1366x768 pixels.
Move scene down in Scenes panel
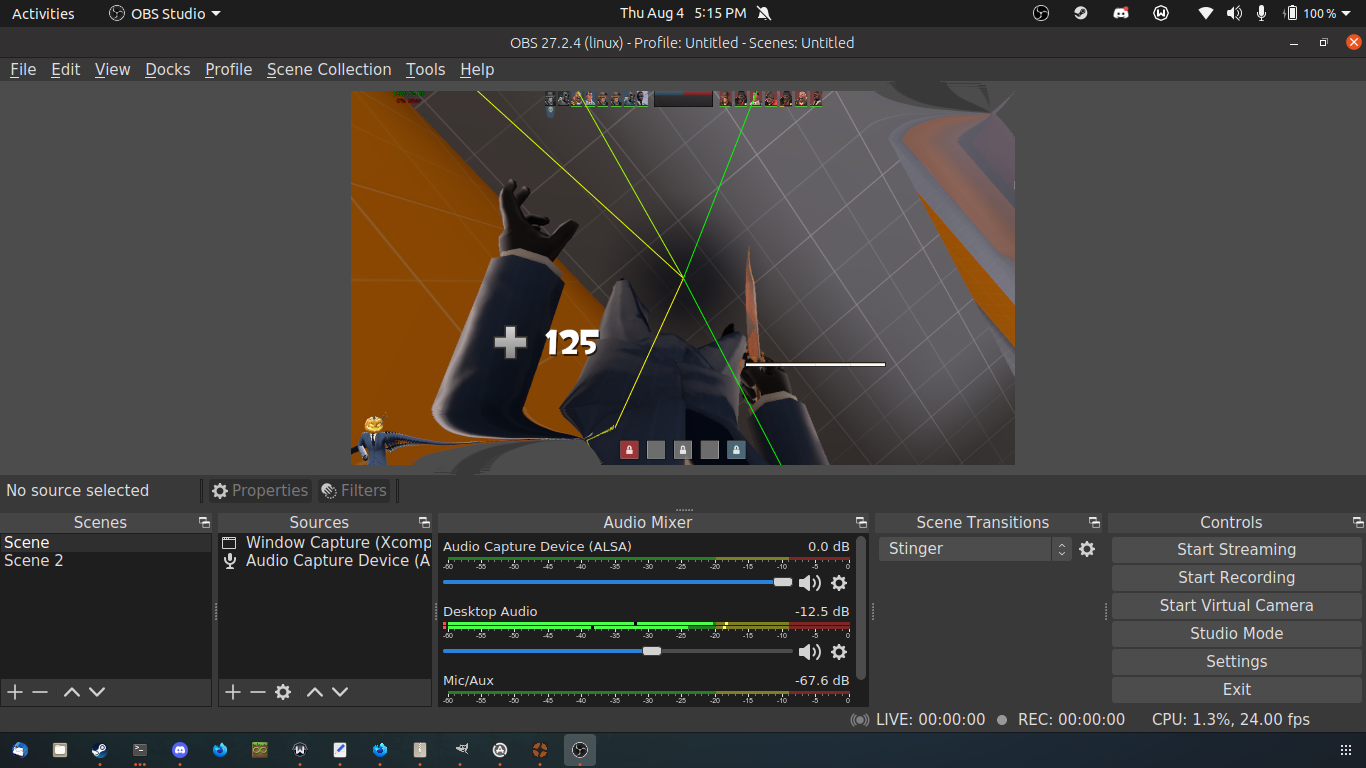(97, 692)
